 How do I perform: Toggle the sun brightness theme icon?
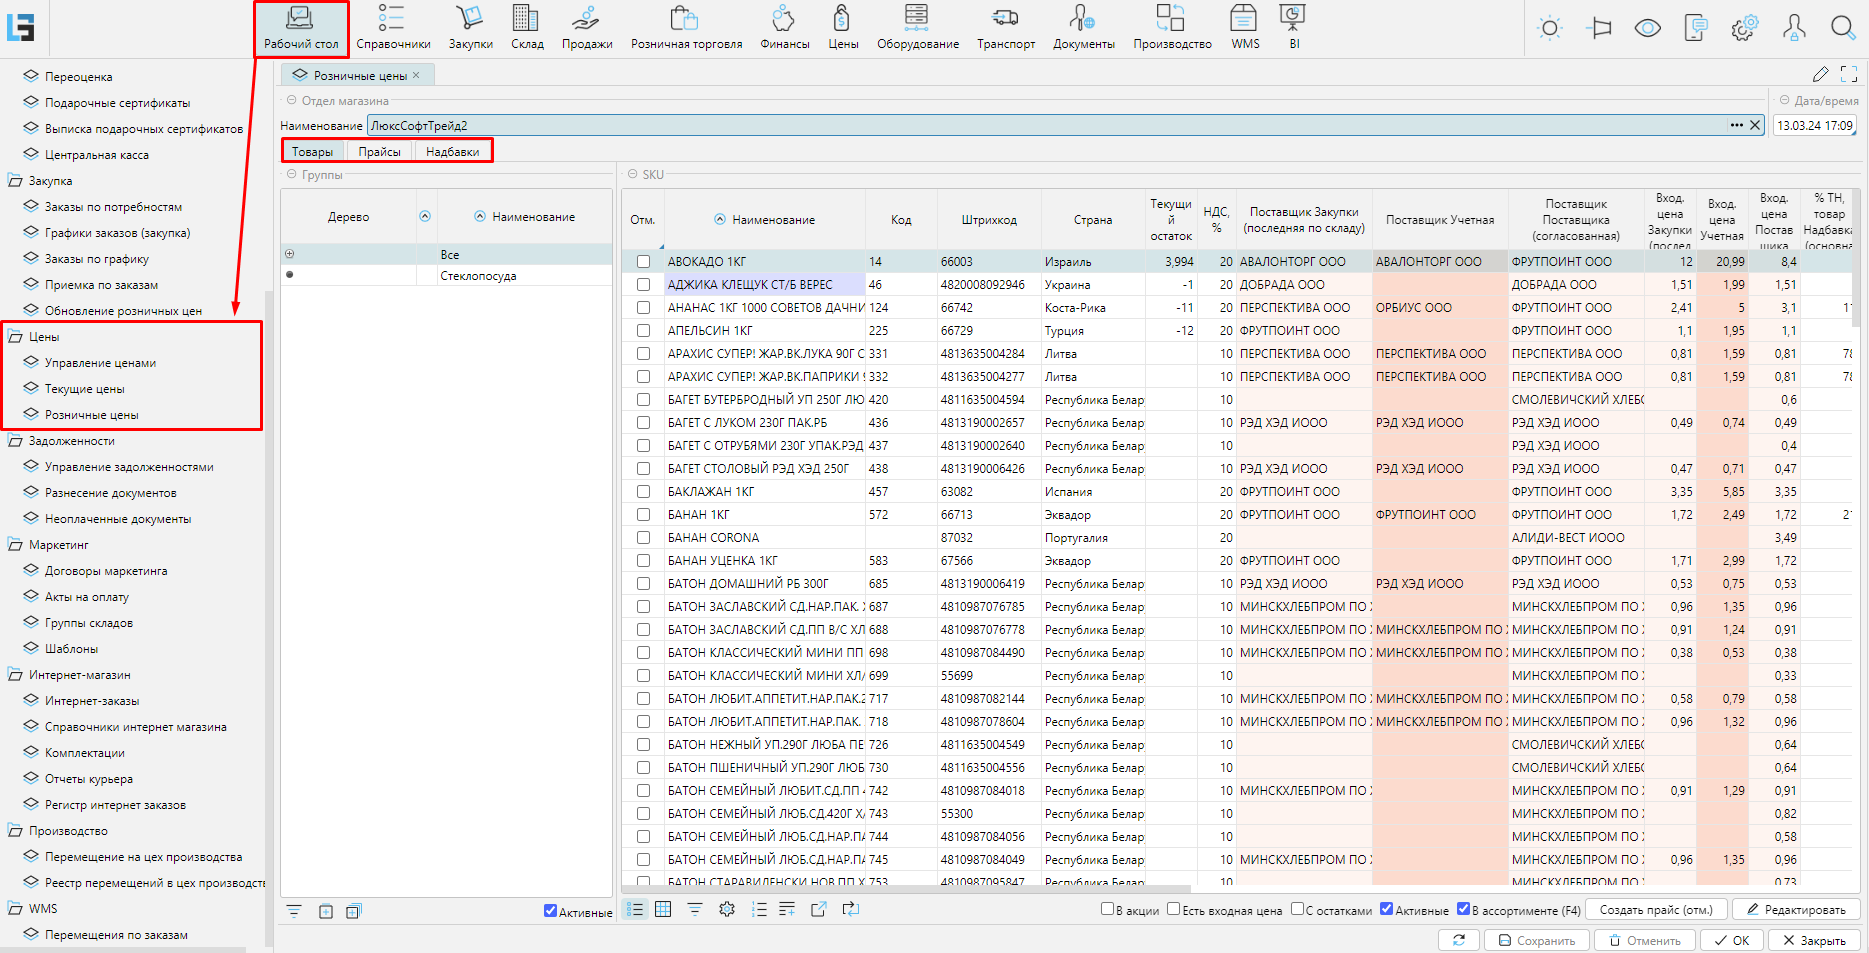(x=1549, y=28)
